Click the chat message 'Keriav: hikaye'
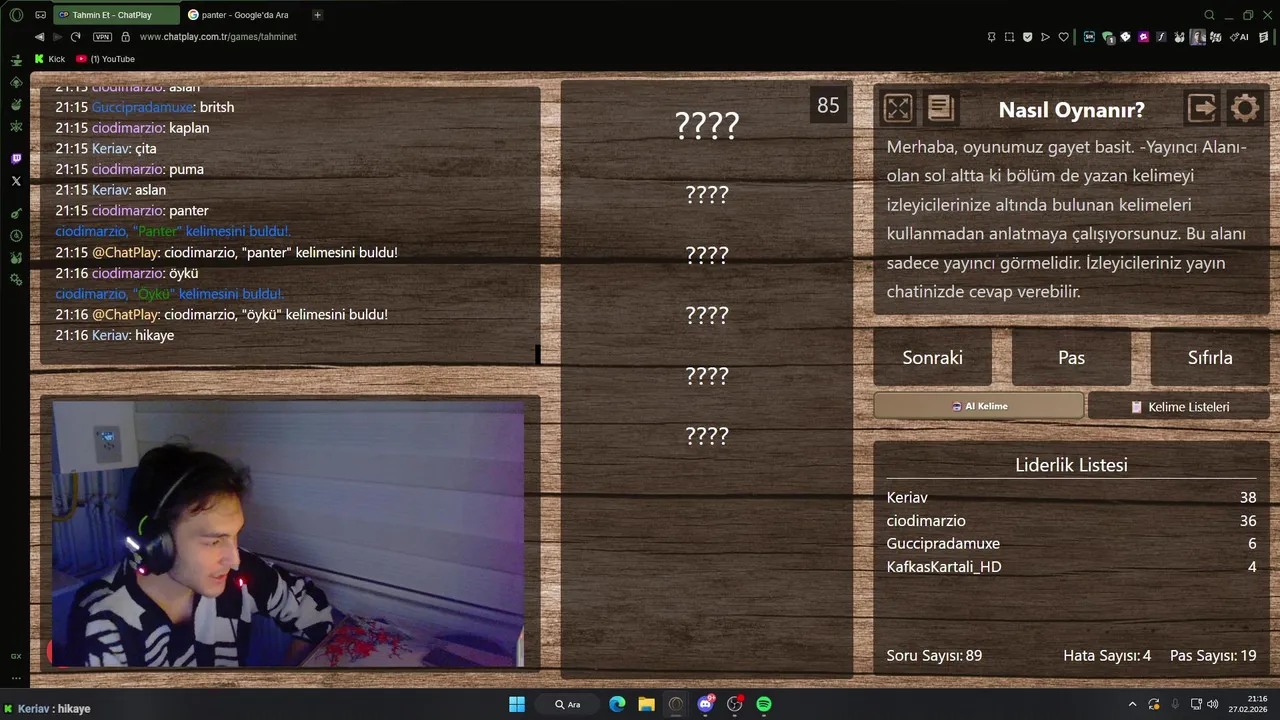This screenshot has width=1280, height=720. coord(115,335)
